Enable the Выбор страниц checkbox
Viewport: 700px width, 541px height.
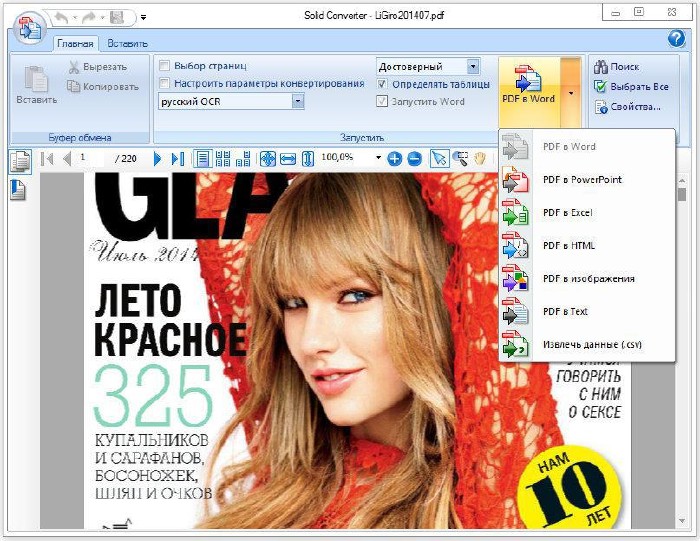coord(165,66)
